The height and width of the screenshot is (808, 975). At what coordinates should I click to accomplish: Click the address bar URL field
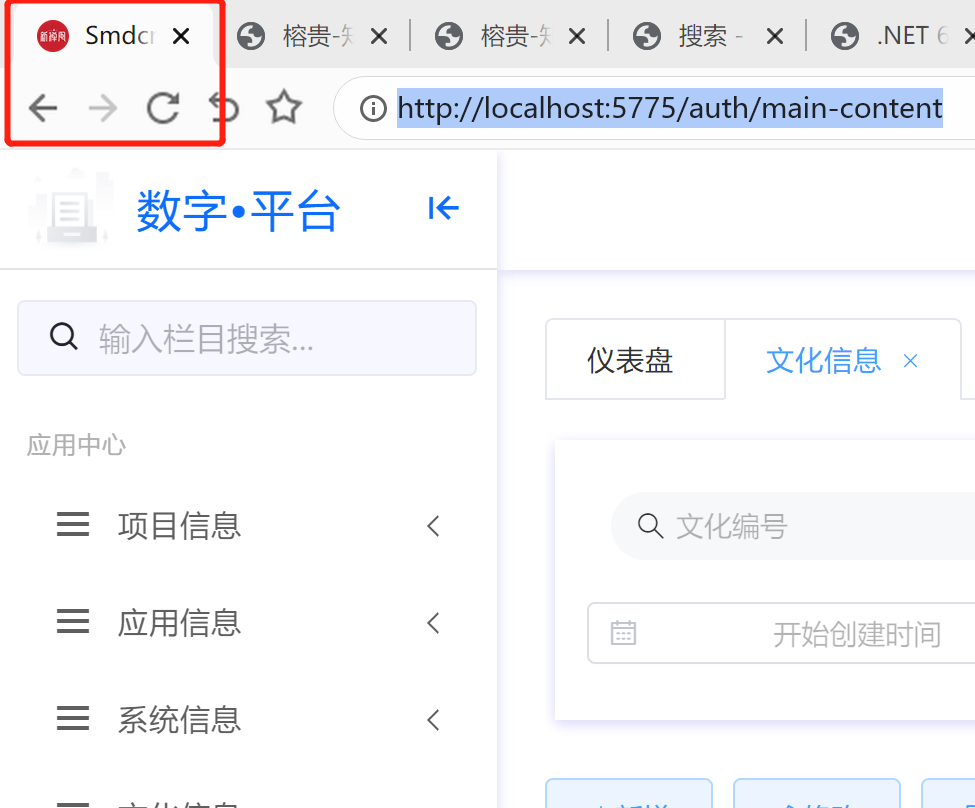tap(670, 108)
